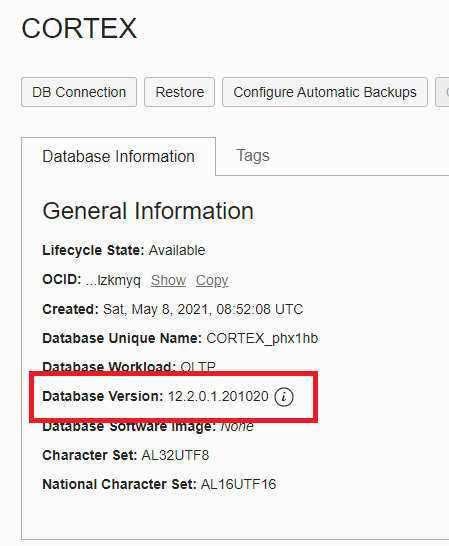Click the info icon beside Database Version
The image size is (449, 546).
click(284, 397)
